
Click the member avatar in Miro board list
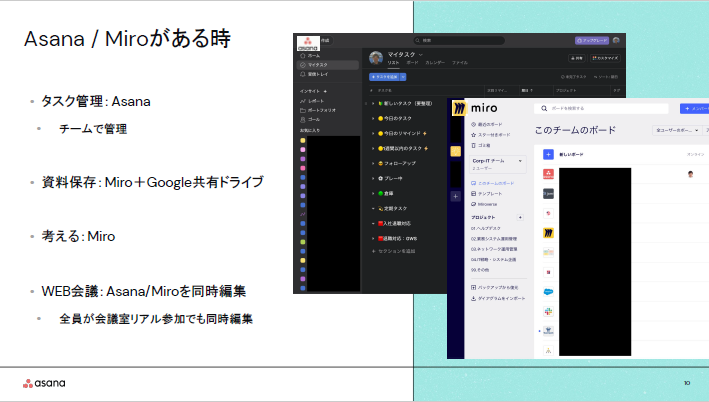click(x=690, y=174)
